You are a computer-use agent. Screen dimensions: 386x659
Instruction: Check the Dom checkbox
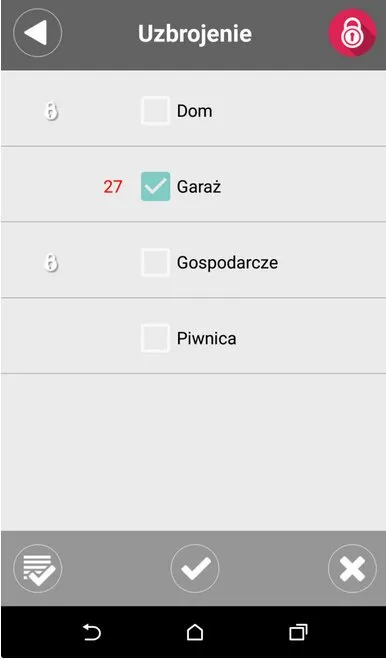click(x=156, y=111)
